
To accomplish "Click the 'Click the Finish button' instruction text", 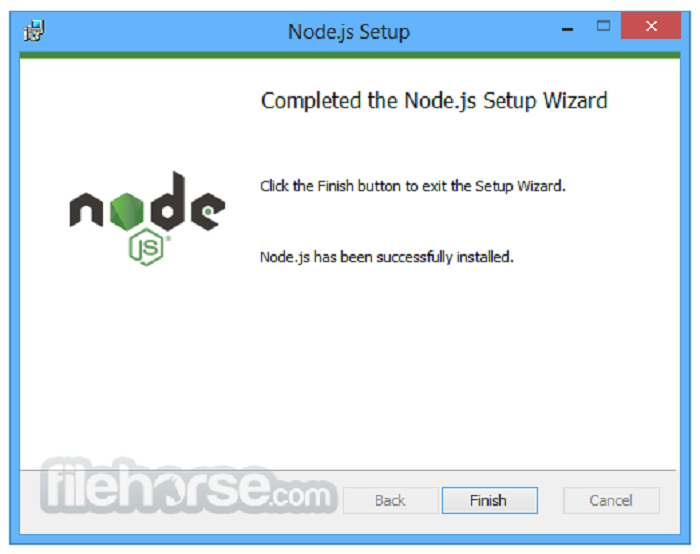I will tap(412, 186).
